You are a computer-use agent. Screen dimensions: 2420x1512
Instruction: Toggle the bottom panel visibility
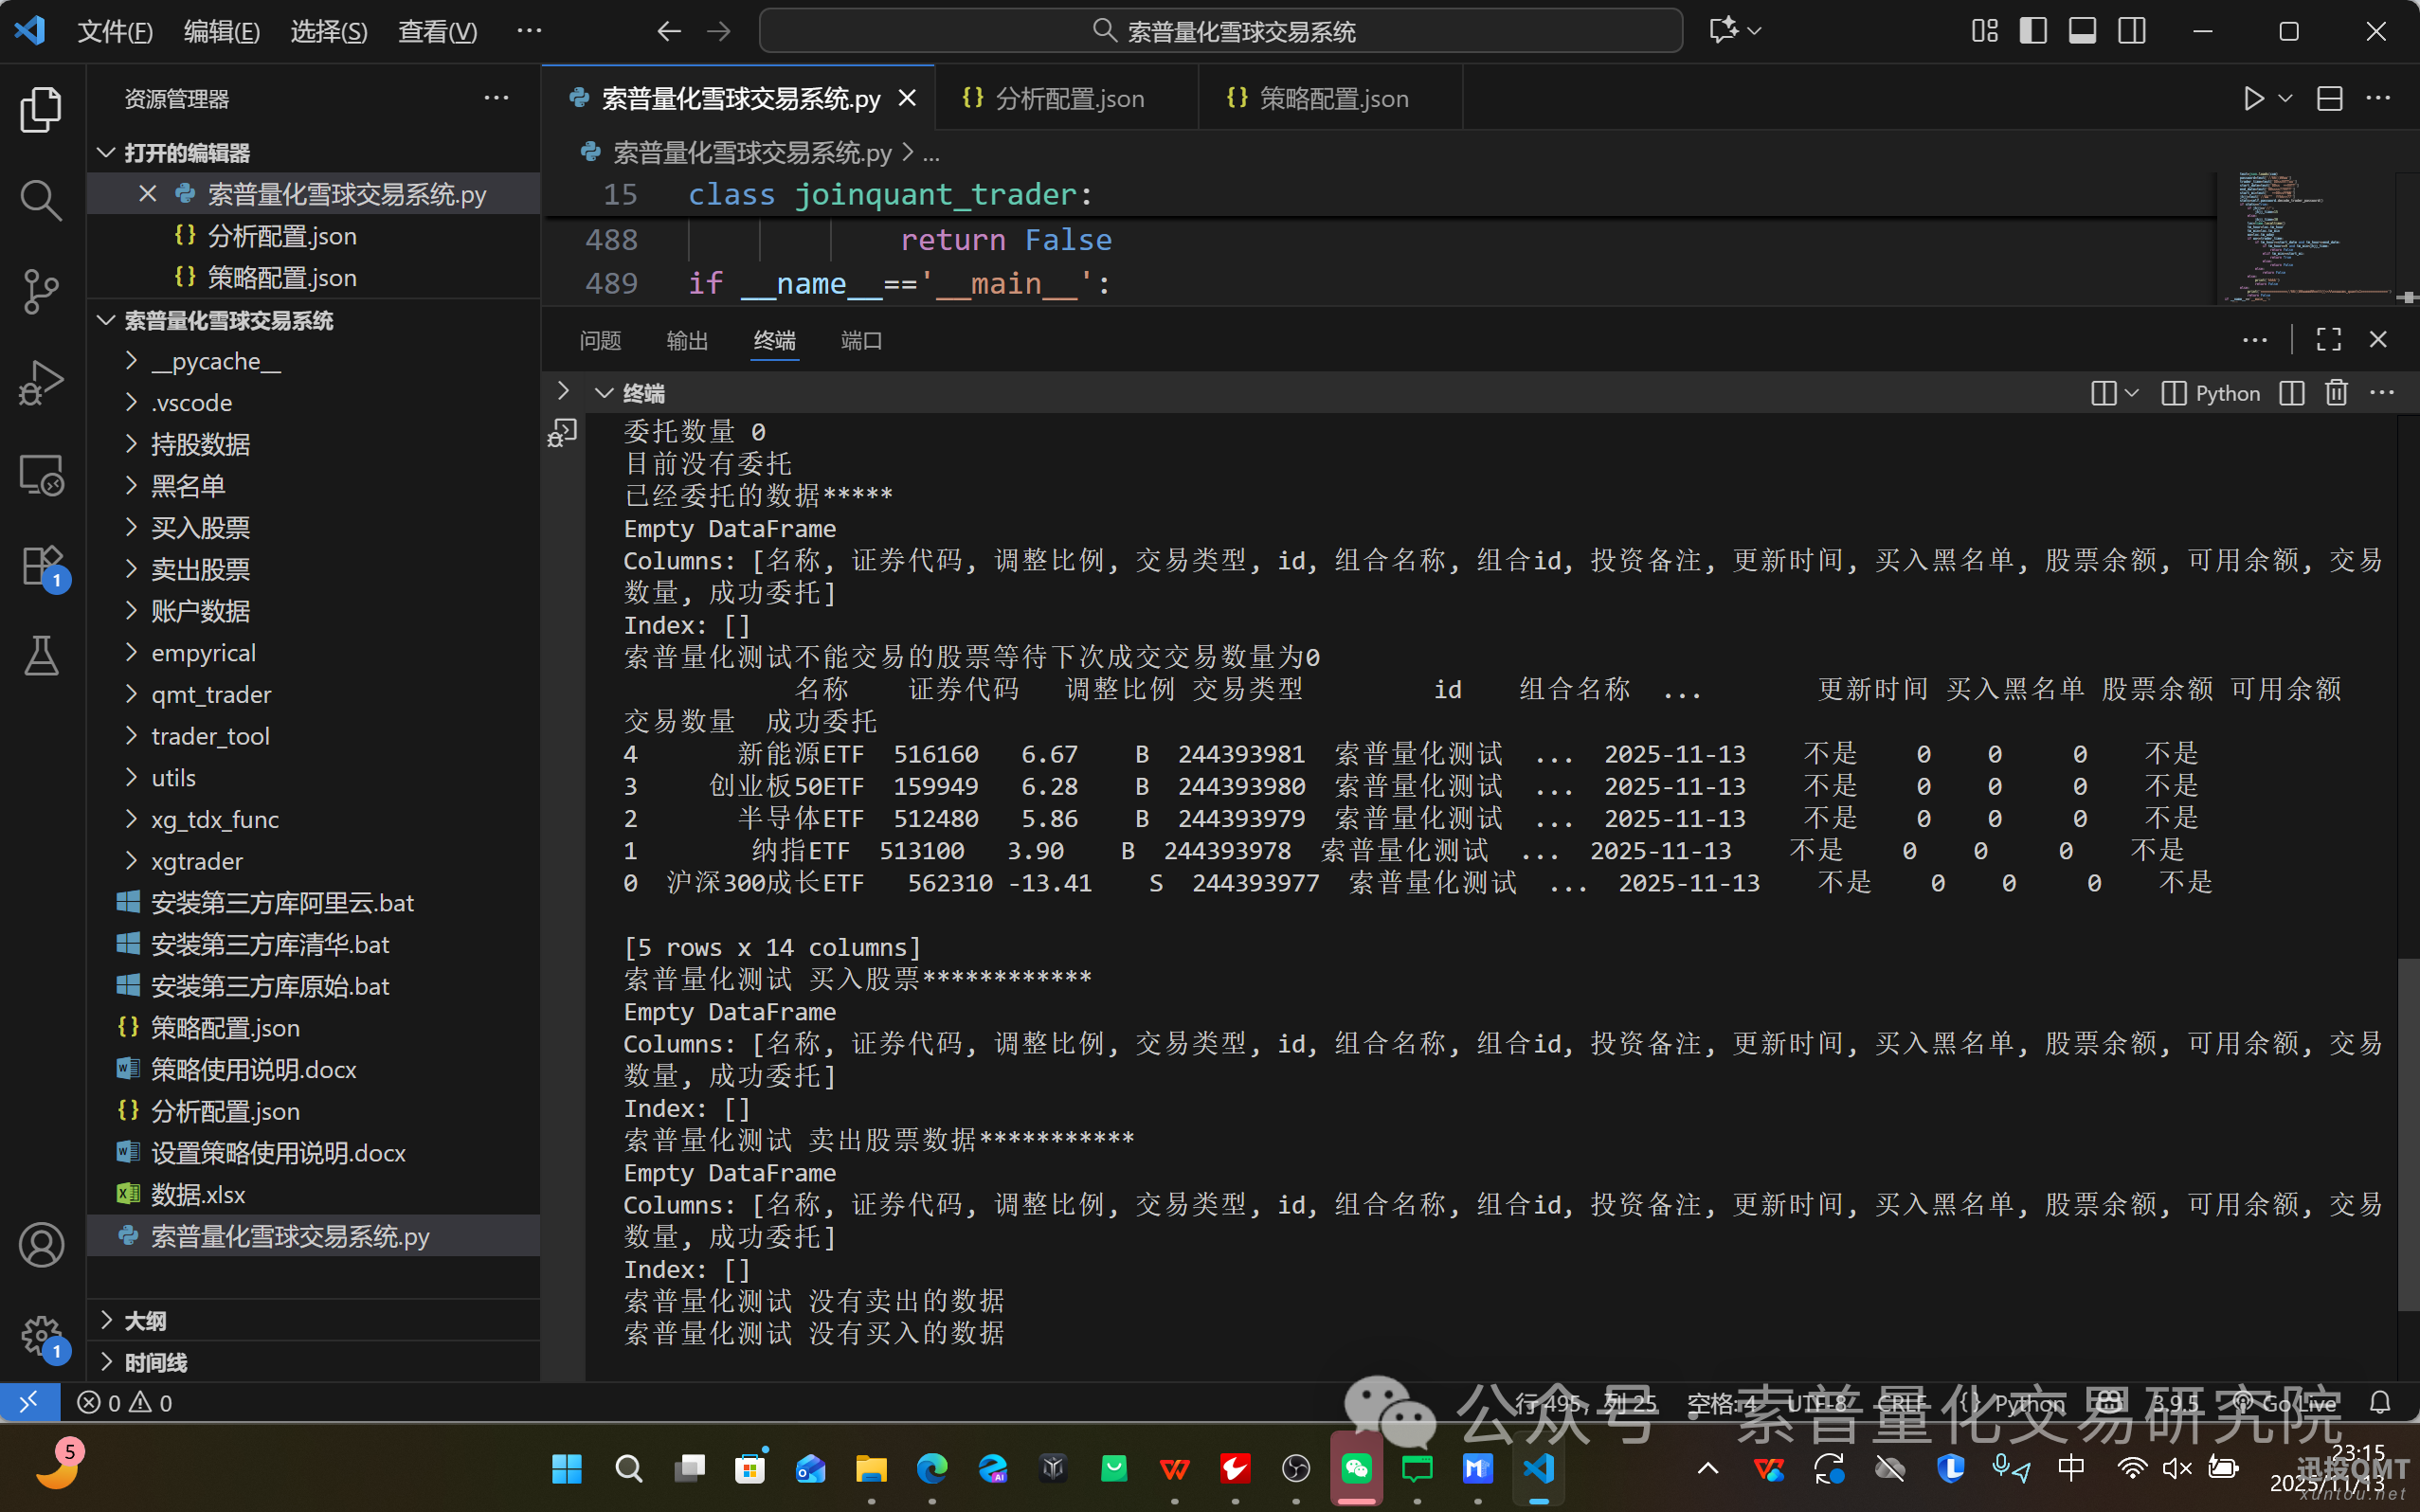pos(2082,31)
